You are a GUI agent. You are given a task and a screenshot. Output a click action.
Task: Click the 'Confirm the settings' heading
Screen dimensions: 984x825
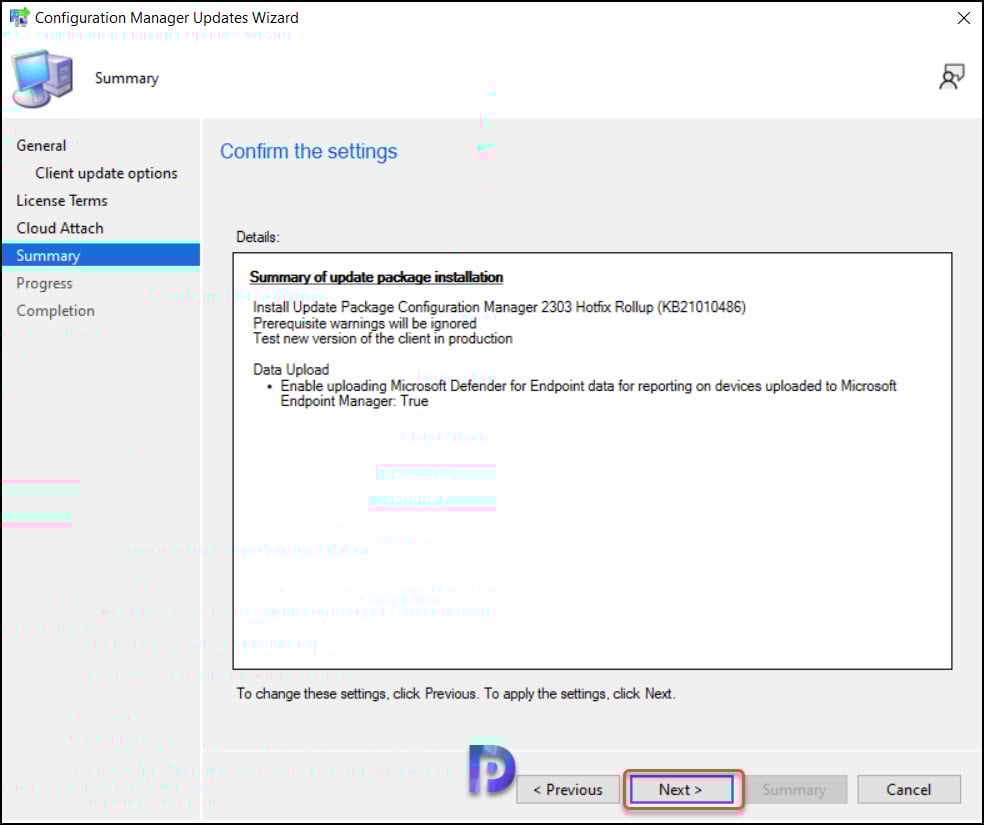tap(308, 151)
